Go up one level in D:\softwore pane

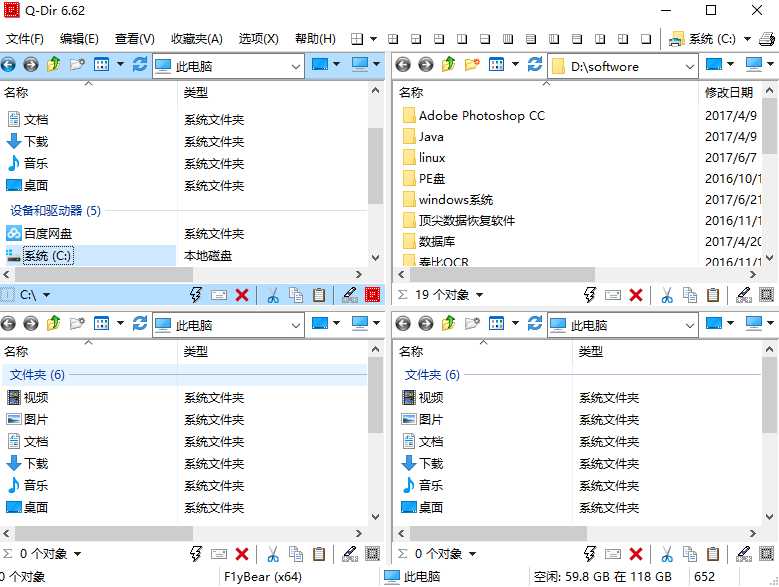(x=449, y=65)
